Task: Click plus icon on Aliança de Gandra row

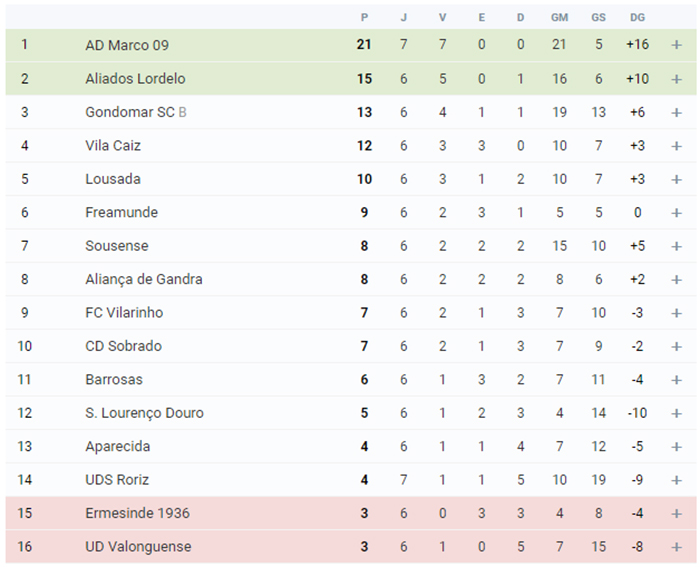Action: point(676,280)
